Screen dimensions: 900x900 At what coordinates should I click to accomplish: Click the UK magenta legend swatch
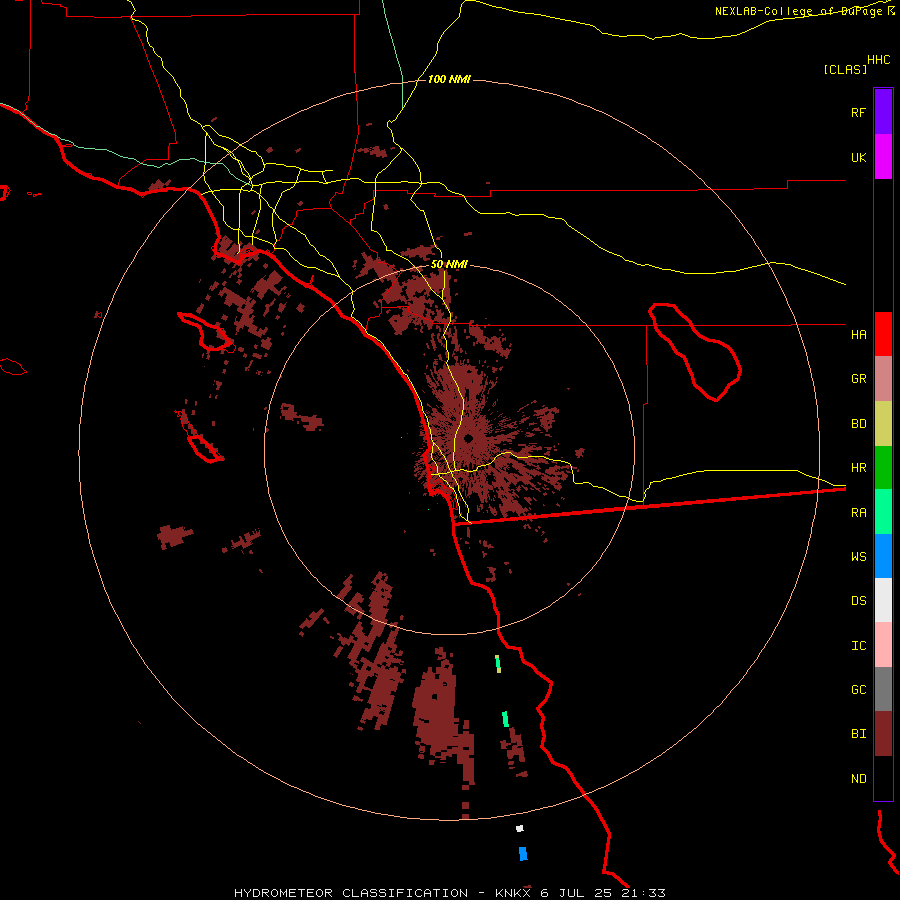tap(883, 157)
